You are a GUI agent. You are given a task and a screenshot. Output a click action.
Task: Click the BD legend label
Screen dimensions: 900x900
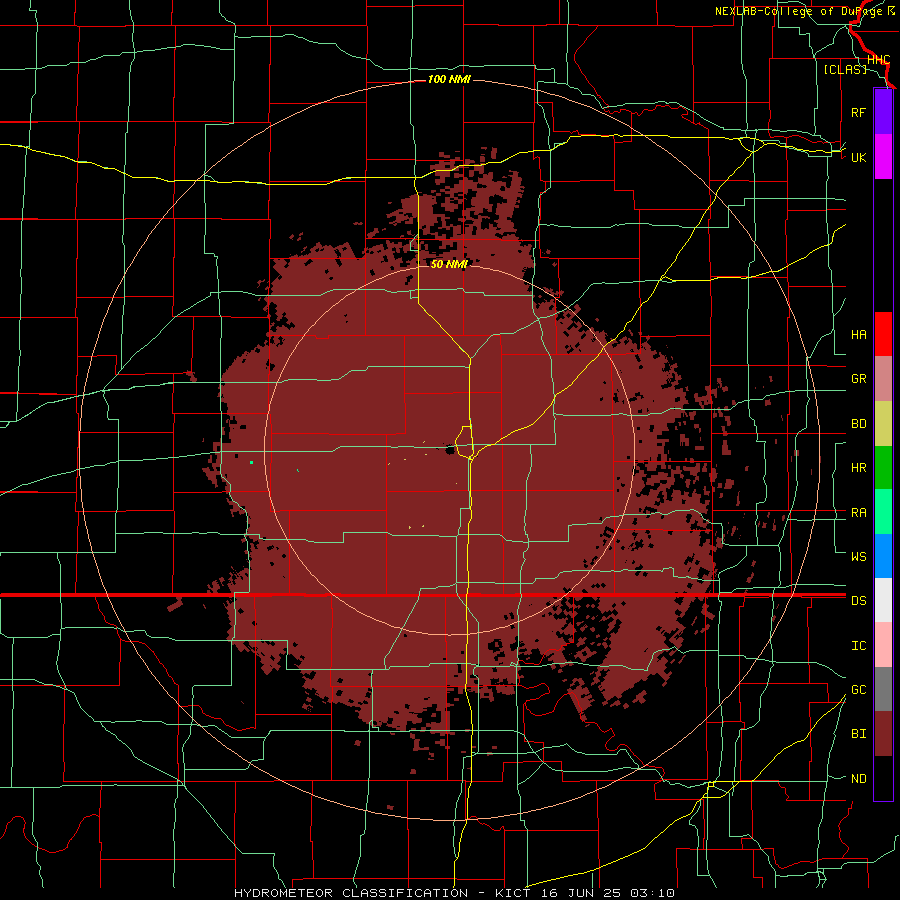[859, 424]
